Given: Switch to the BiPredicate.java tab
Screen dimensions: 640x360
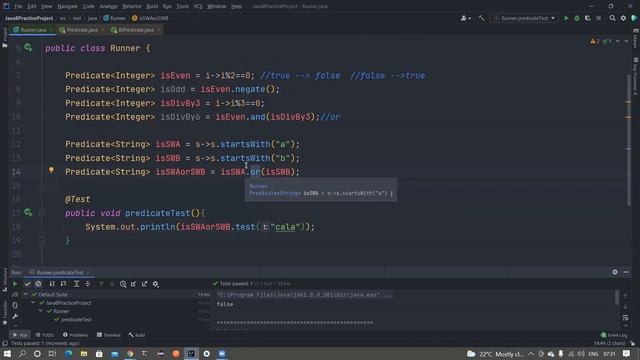Looking at the screenshot, I should (136, 30).
